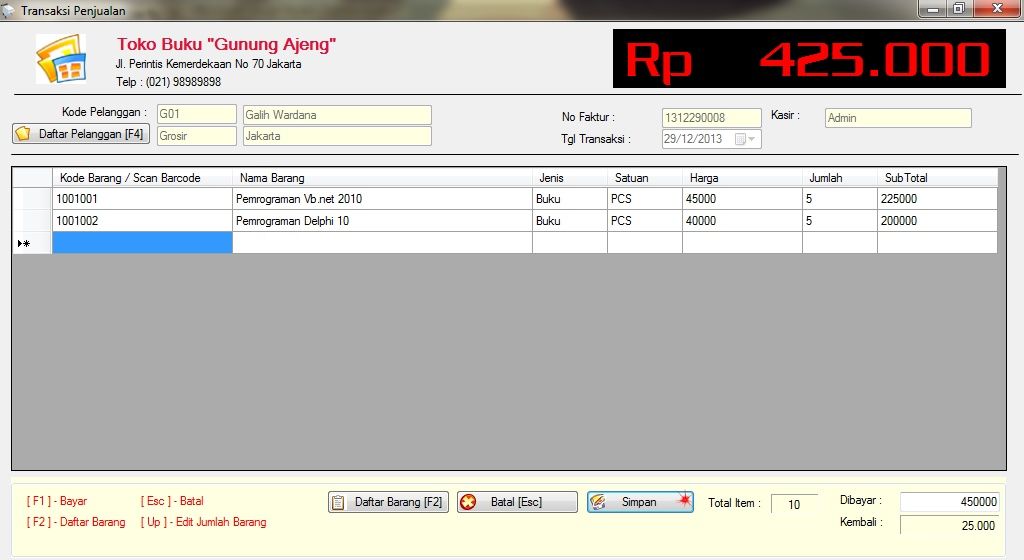Save the transaction with Simpan button
Screen dimensions: 1024x560
click(x=640, y=502)
